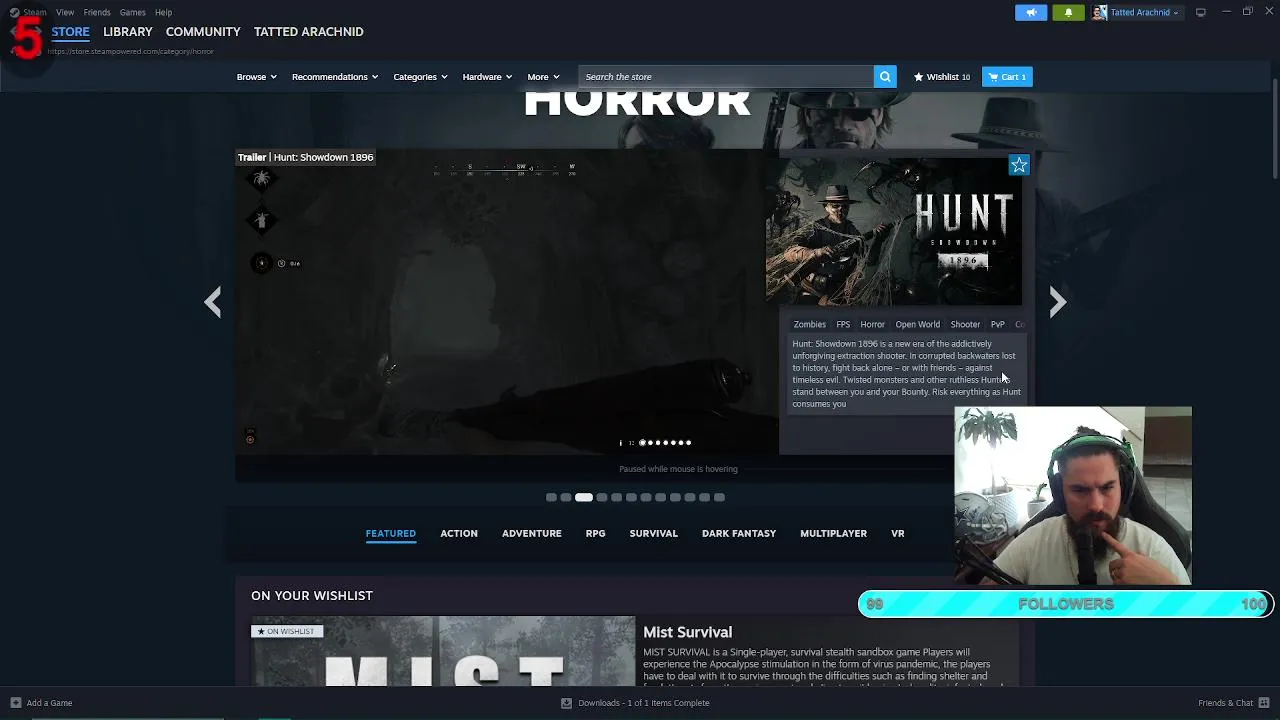Expand the Categories dropdown
Viewport: 1280px width, 720px height.
(x=420, y=77)
